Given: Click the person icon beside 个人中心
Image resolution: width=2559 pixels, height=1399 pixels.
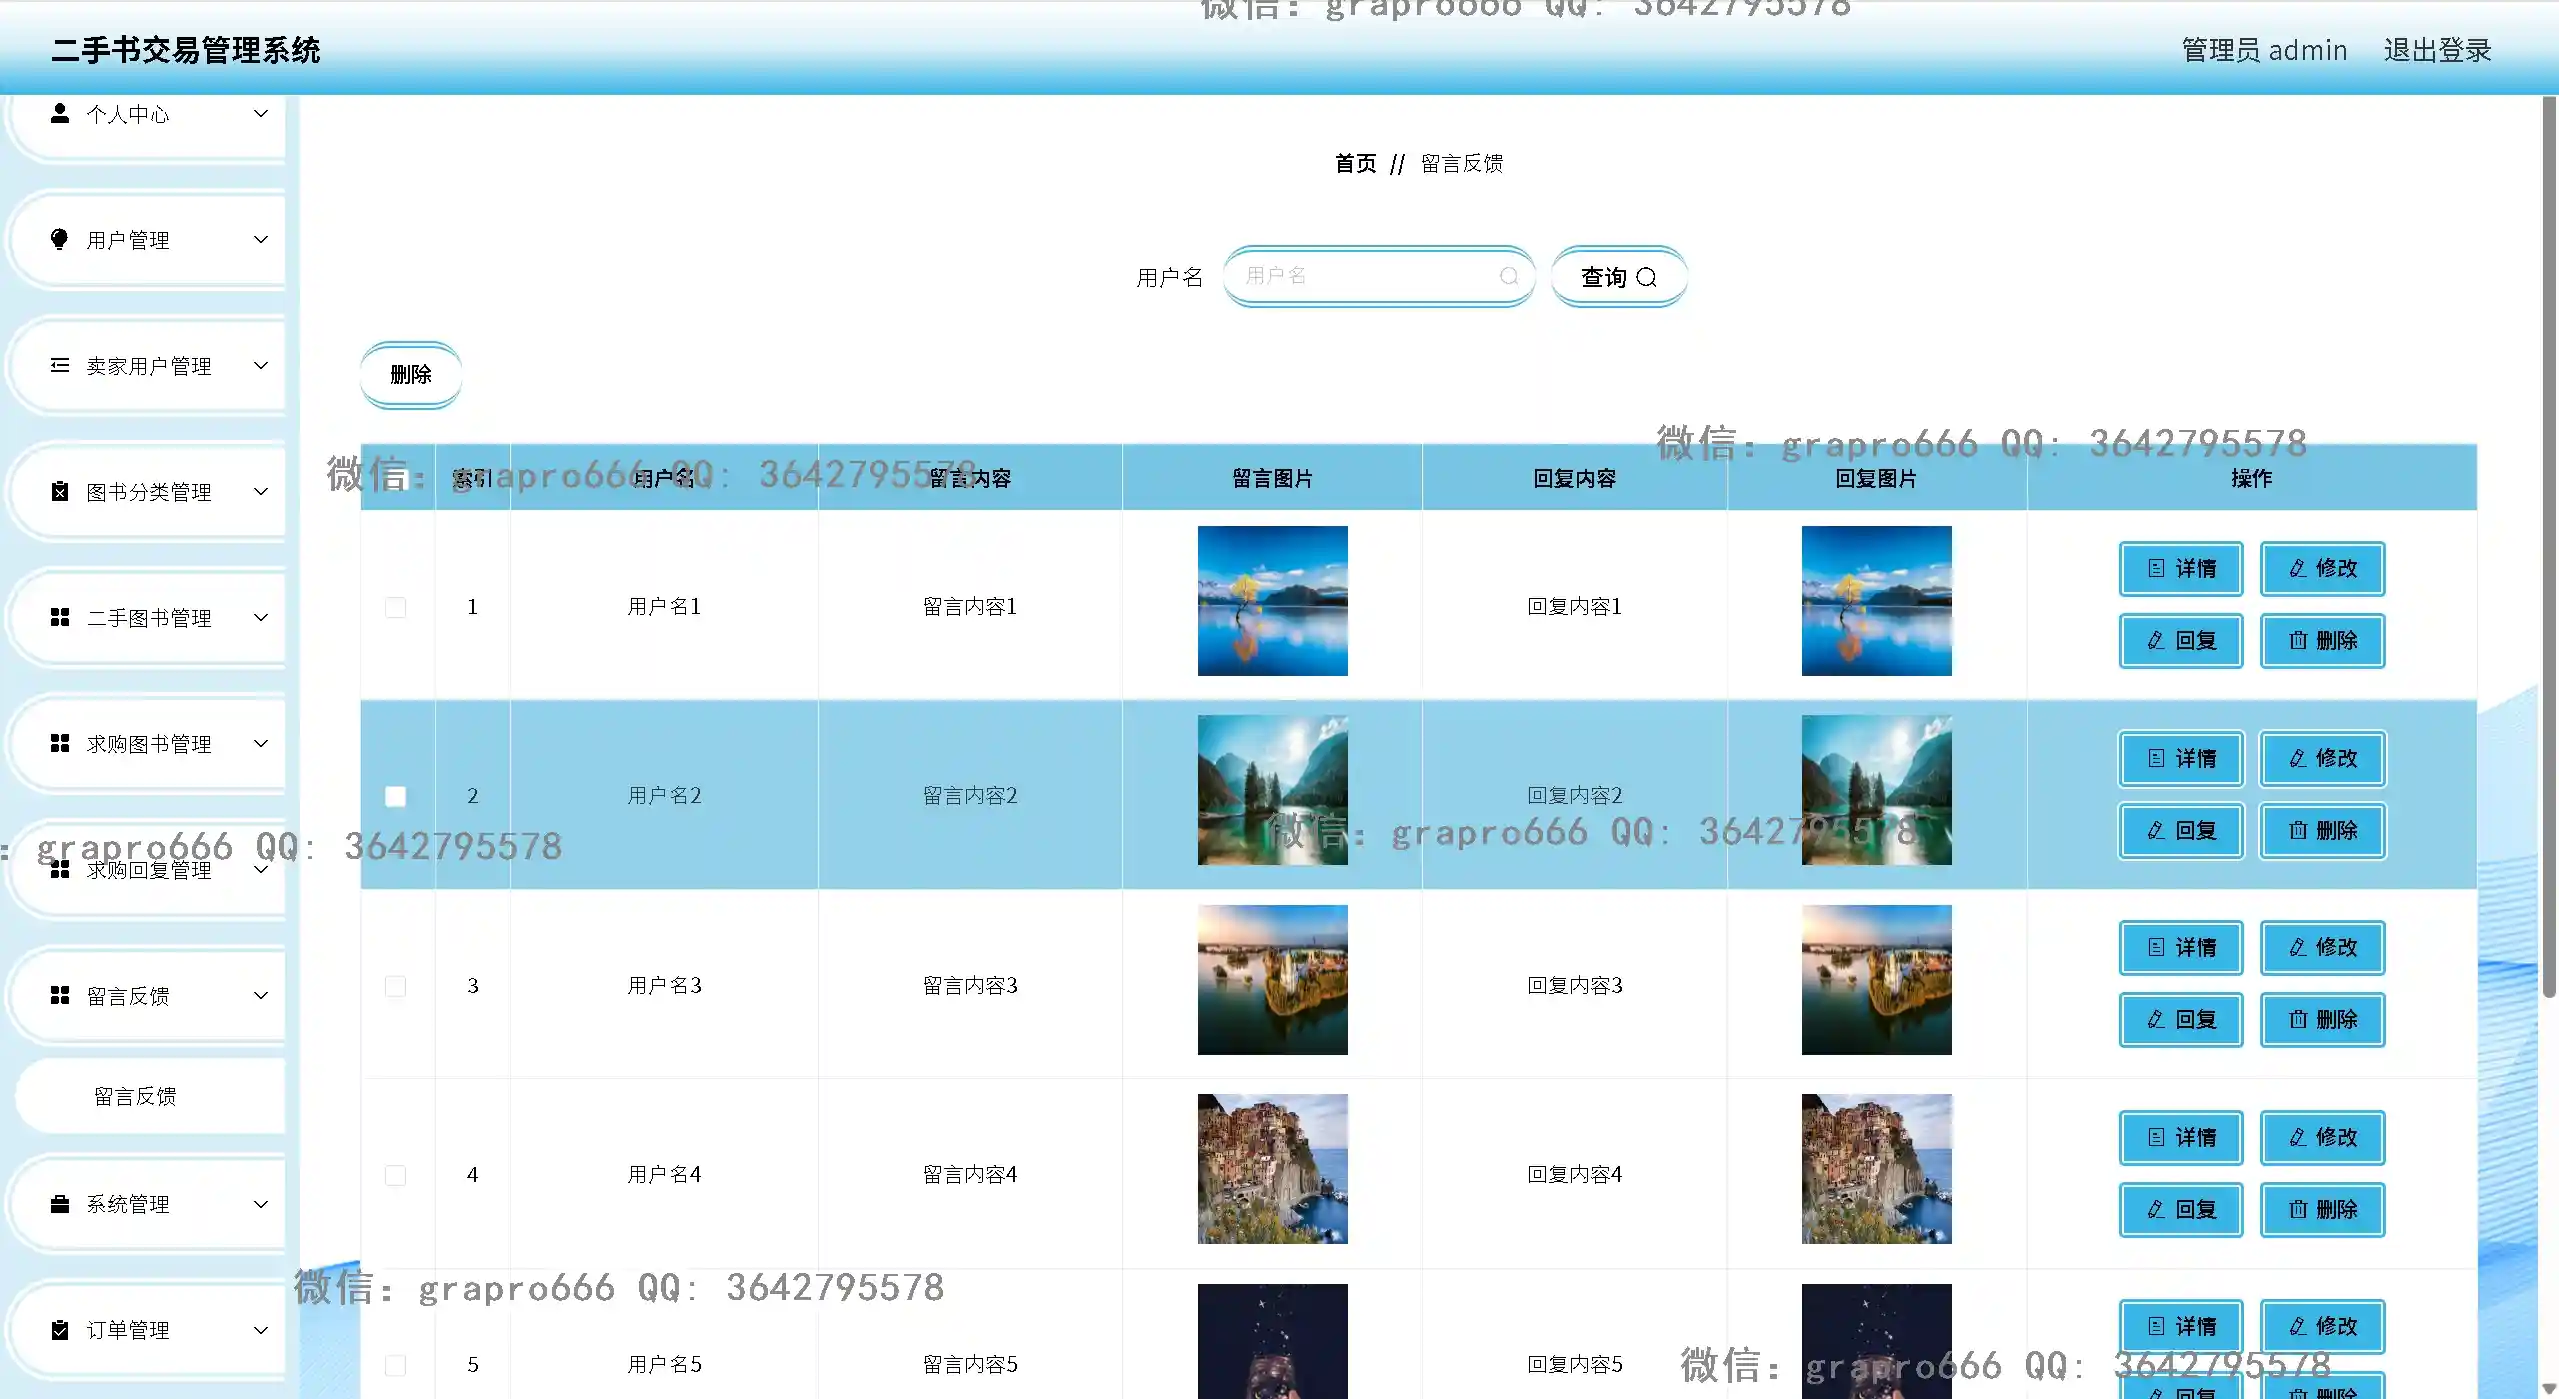Looking at the screenshot, I should coord(60,114).
